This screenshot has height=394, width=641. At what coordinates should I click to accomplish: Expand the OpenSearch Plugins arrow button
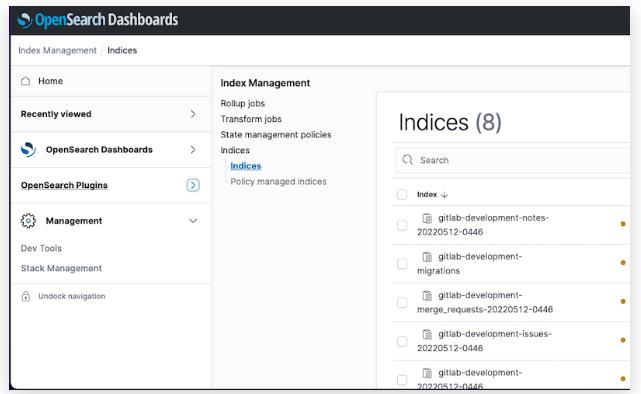point(193,185)
